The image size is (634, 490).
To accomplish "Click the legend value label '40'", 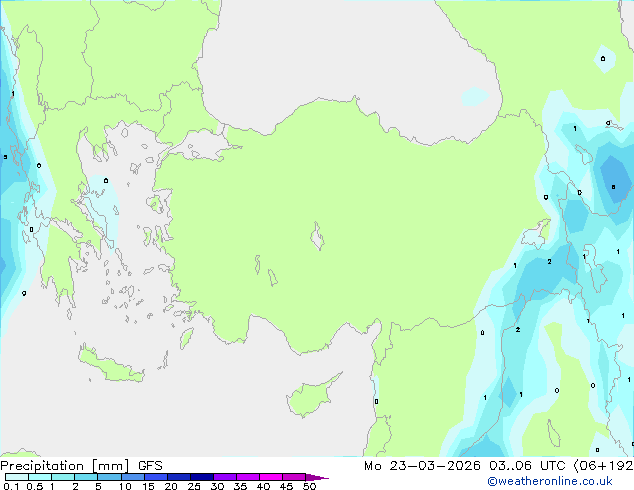I will [263, 486].
